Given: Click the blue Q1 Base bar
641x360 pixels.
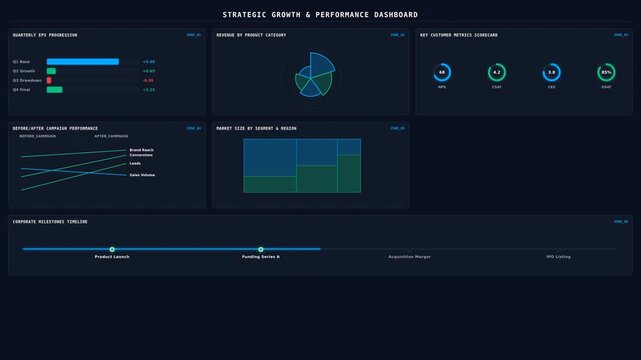Looking at the screenshot, I should [x=83, y=62].
